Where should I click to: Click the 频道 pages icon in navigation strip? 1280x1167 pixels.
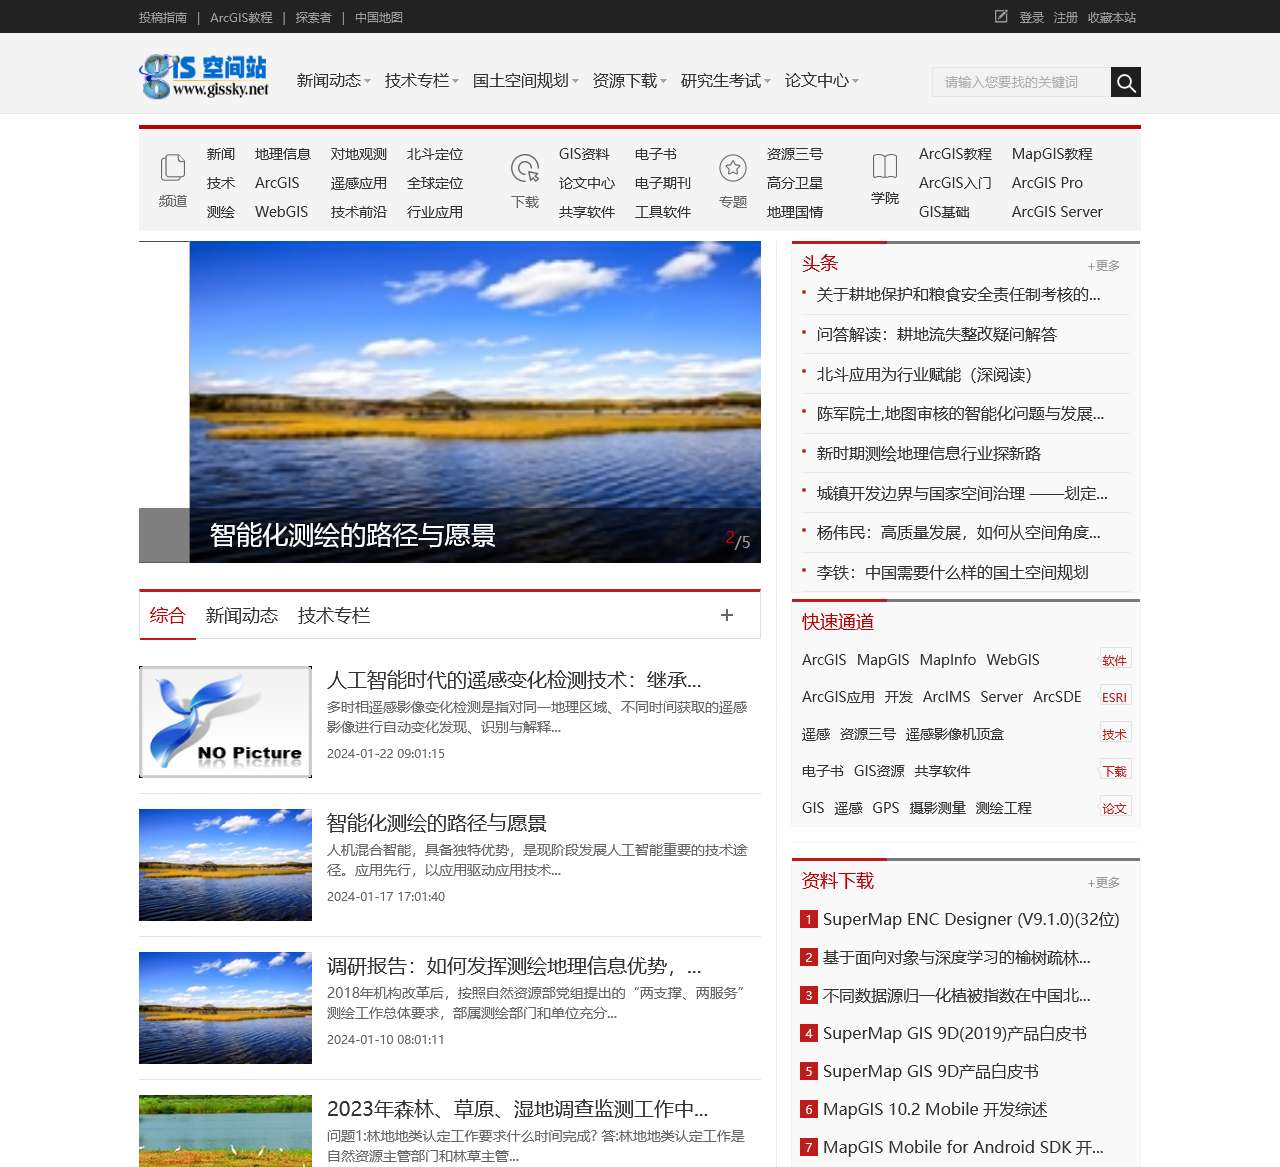(x=171, y=168)
